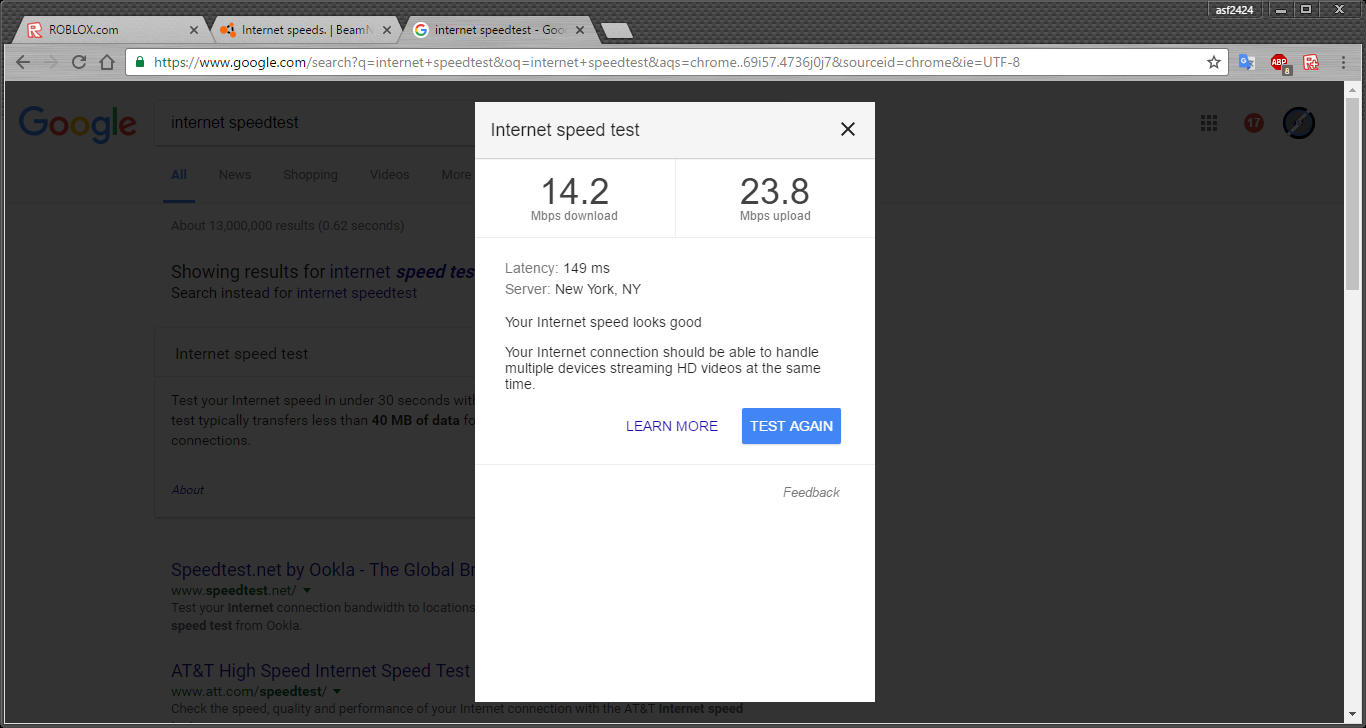Select the Videos search tab
Screen dimensions: 1366x728
(x=389, y=174)
